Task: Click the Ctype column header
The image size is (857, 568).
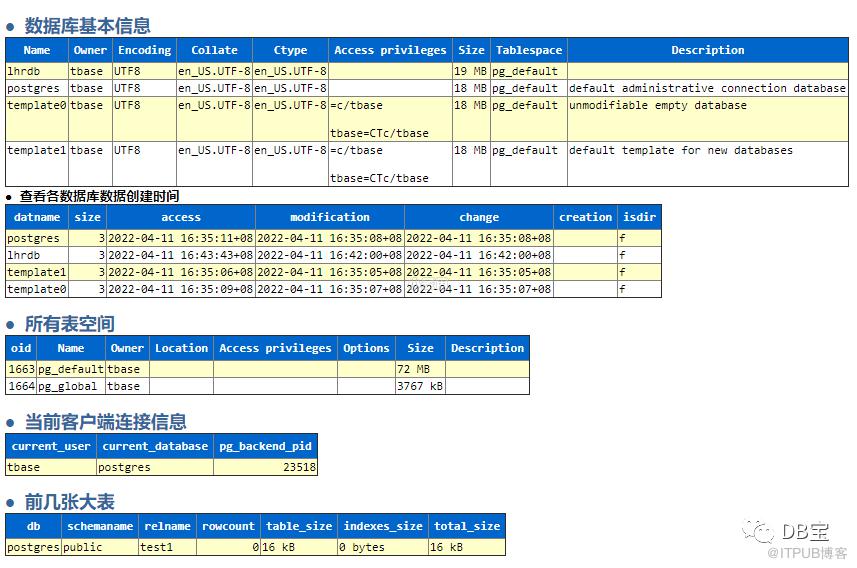Action: [290, 50]
